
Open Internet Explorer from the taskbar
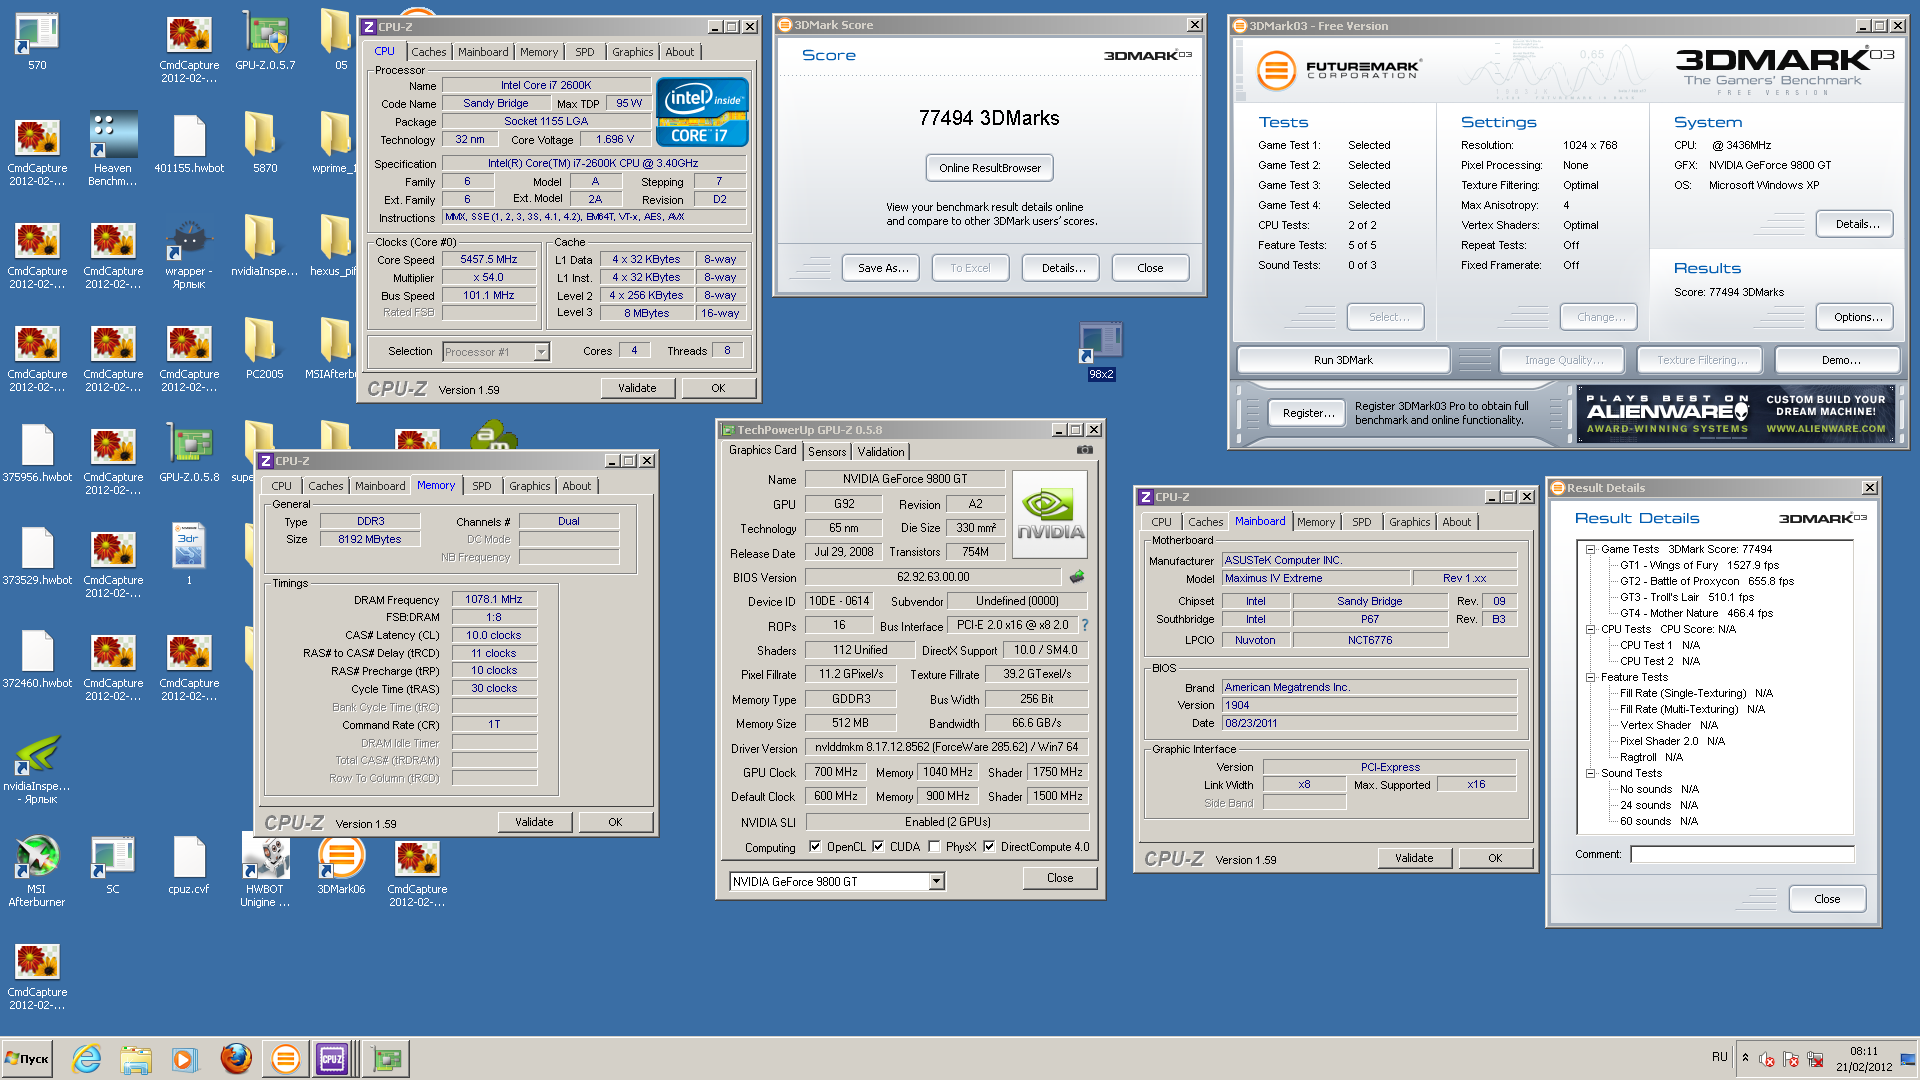click(87, 1059)
